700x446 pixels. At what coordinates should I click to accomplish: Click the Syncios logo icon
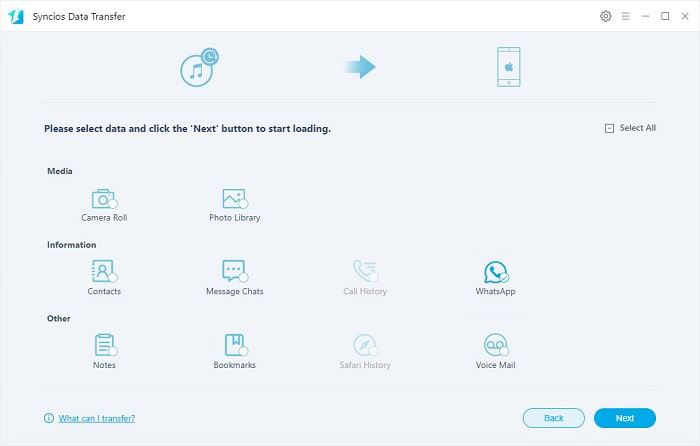coord(16,17)
